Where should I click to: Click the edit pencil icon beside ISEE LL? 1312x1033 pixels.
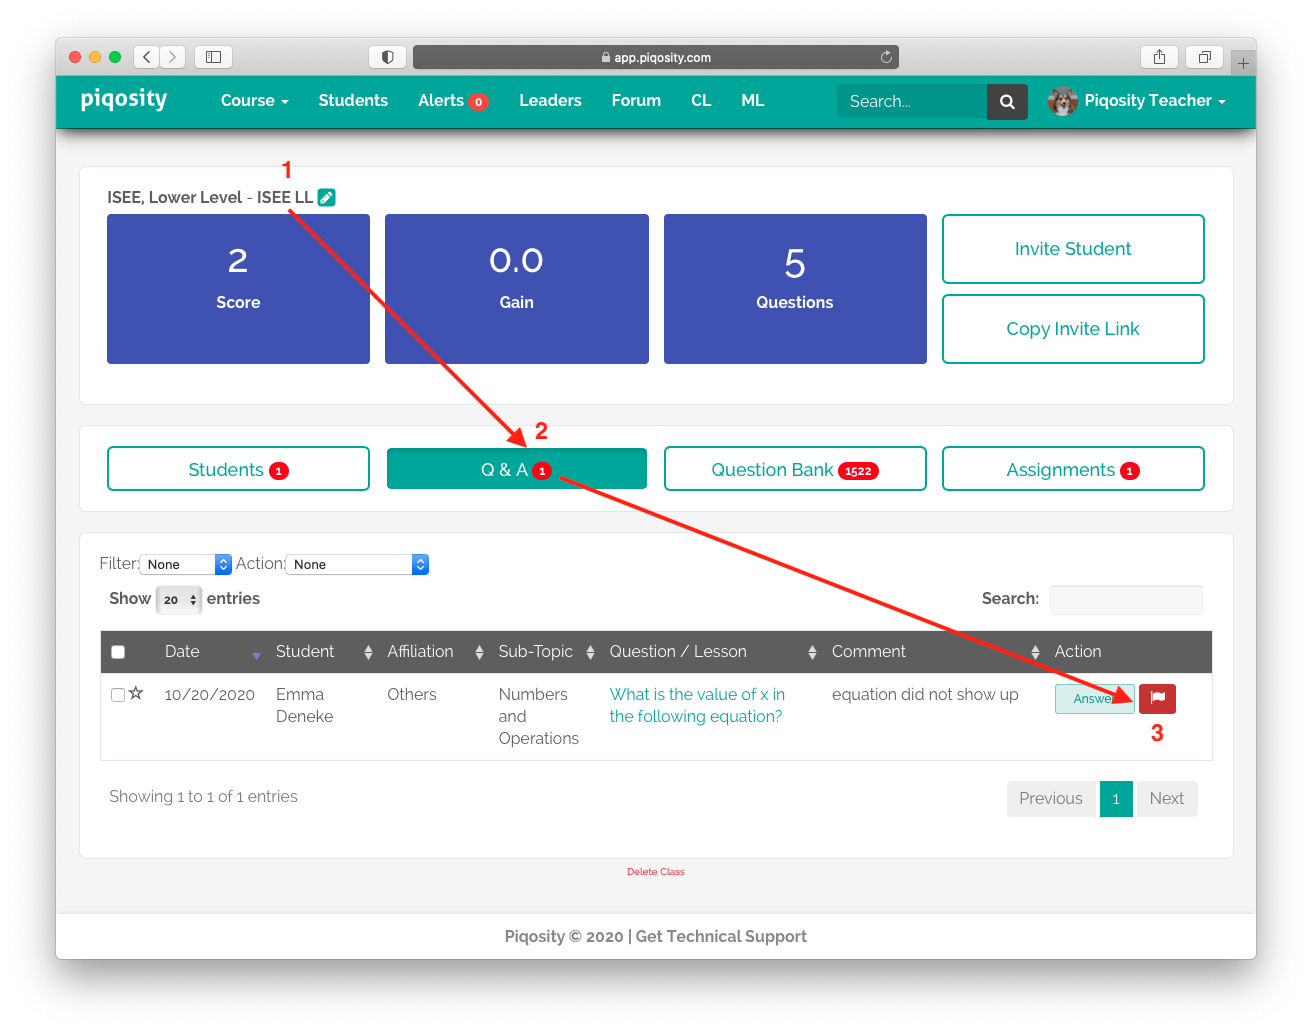pyautogui.click(x=327, y=198)
